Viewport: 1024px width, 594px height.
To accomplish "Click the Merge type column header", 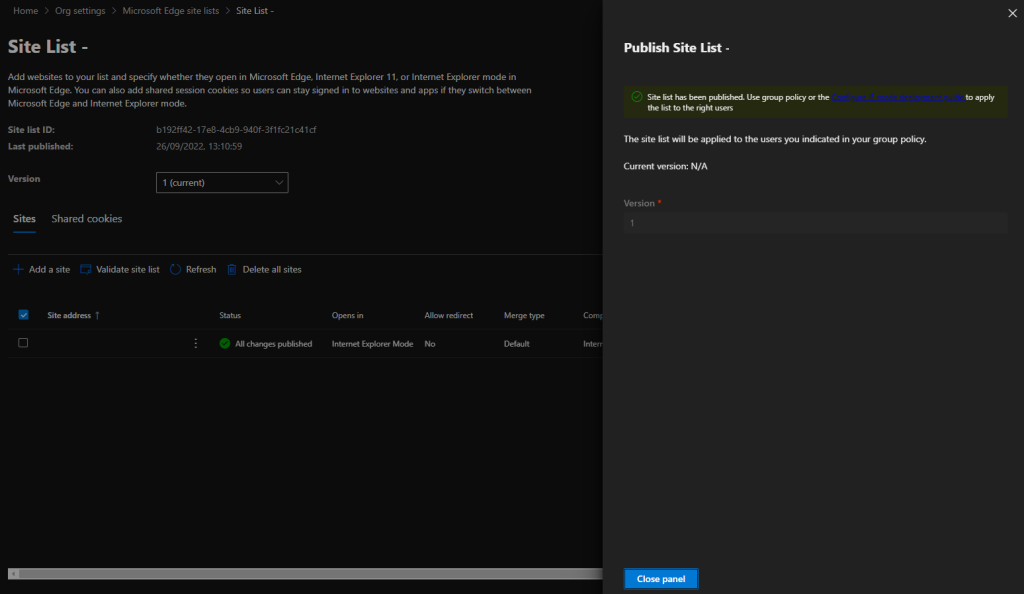I will [x=524, y=315].
